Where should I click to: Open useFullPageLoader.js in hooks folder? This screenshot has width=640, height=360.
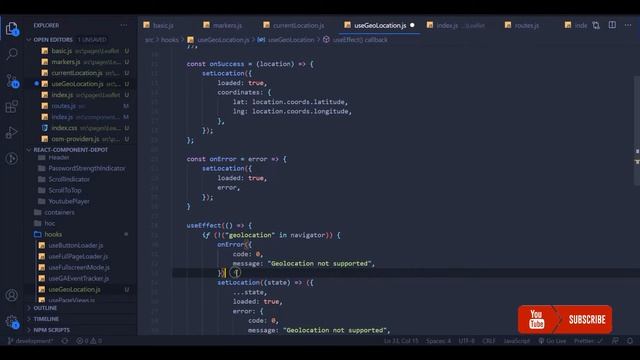pyautogui.click(x=78, y=256)
